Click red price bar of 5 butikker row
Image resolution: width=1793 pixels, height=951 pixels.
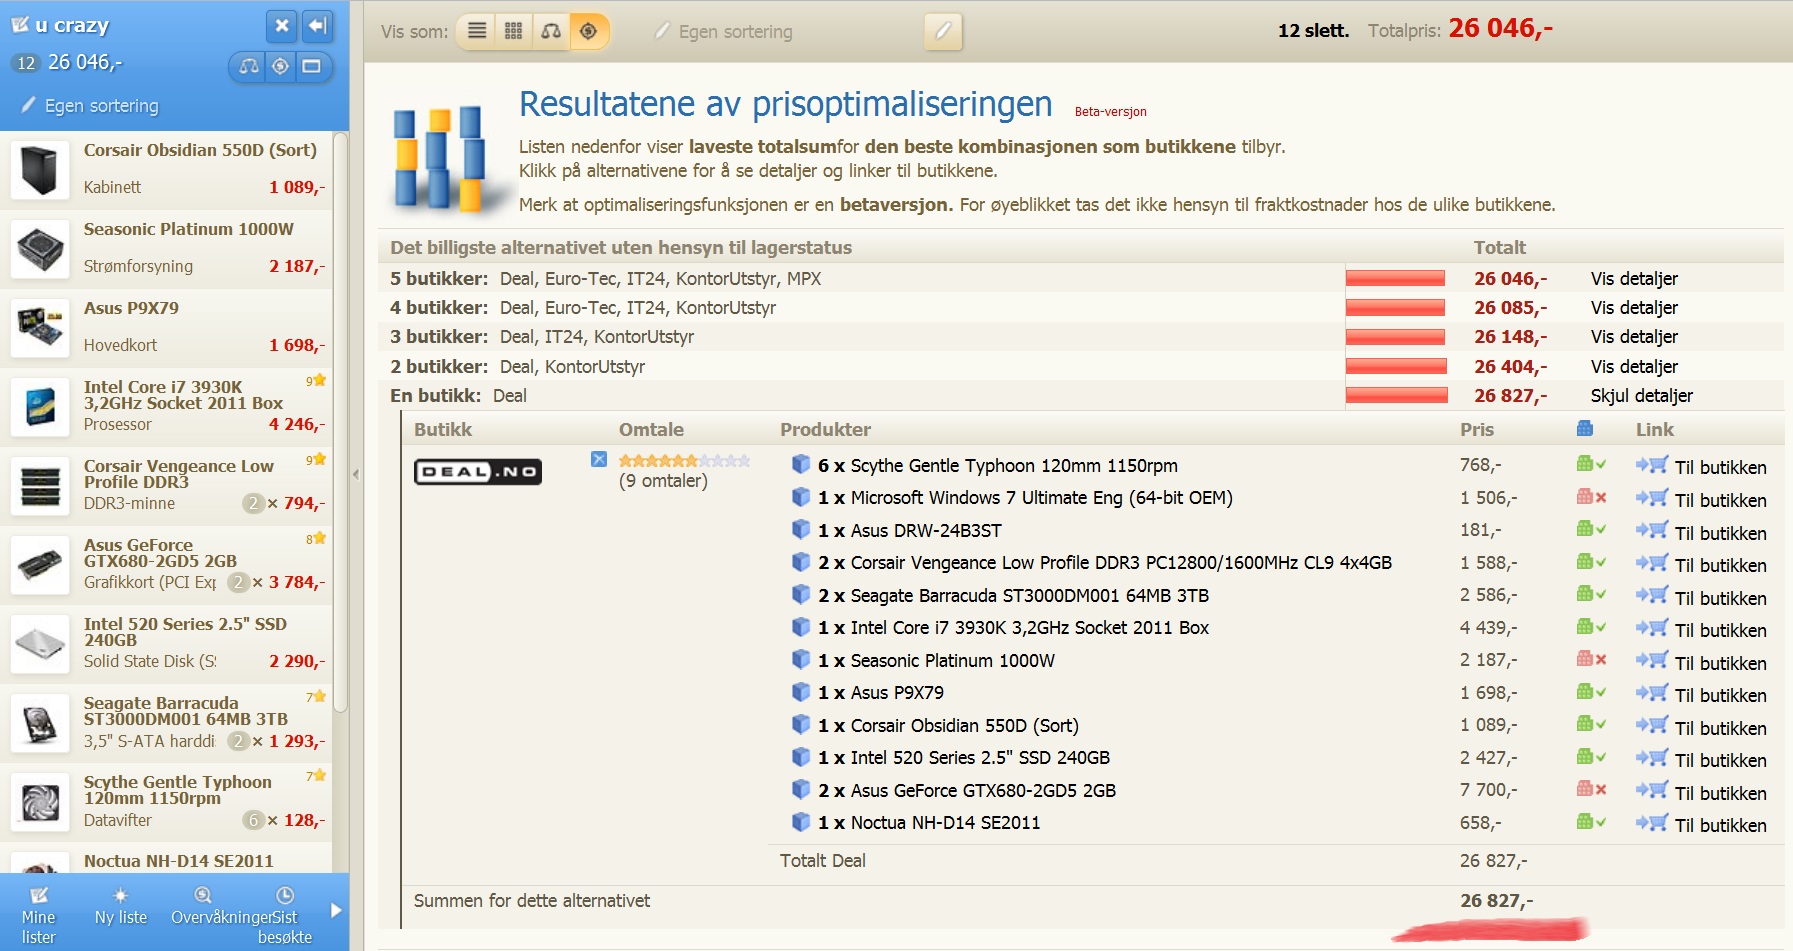click(1395, 278)
